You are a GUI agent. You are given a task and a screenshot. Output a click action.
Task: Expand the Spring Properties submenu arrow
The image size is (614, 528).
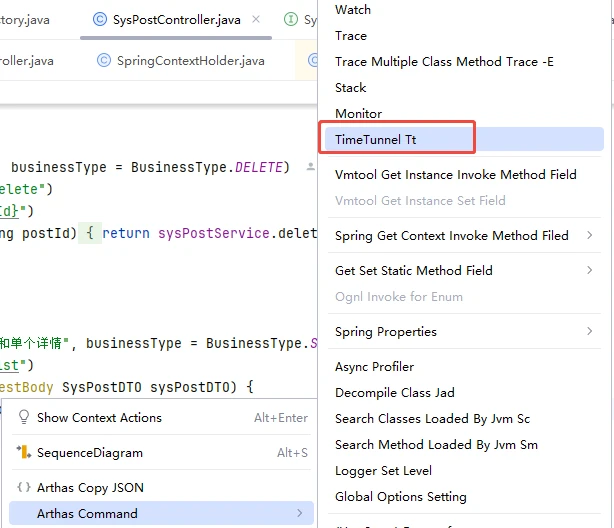pos(589,332)
